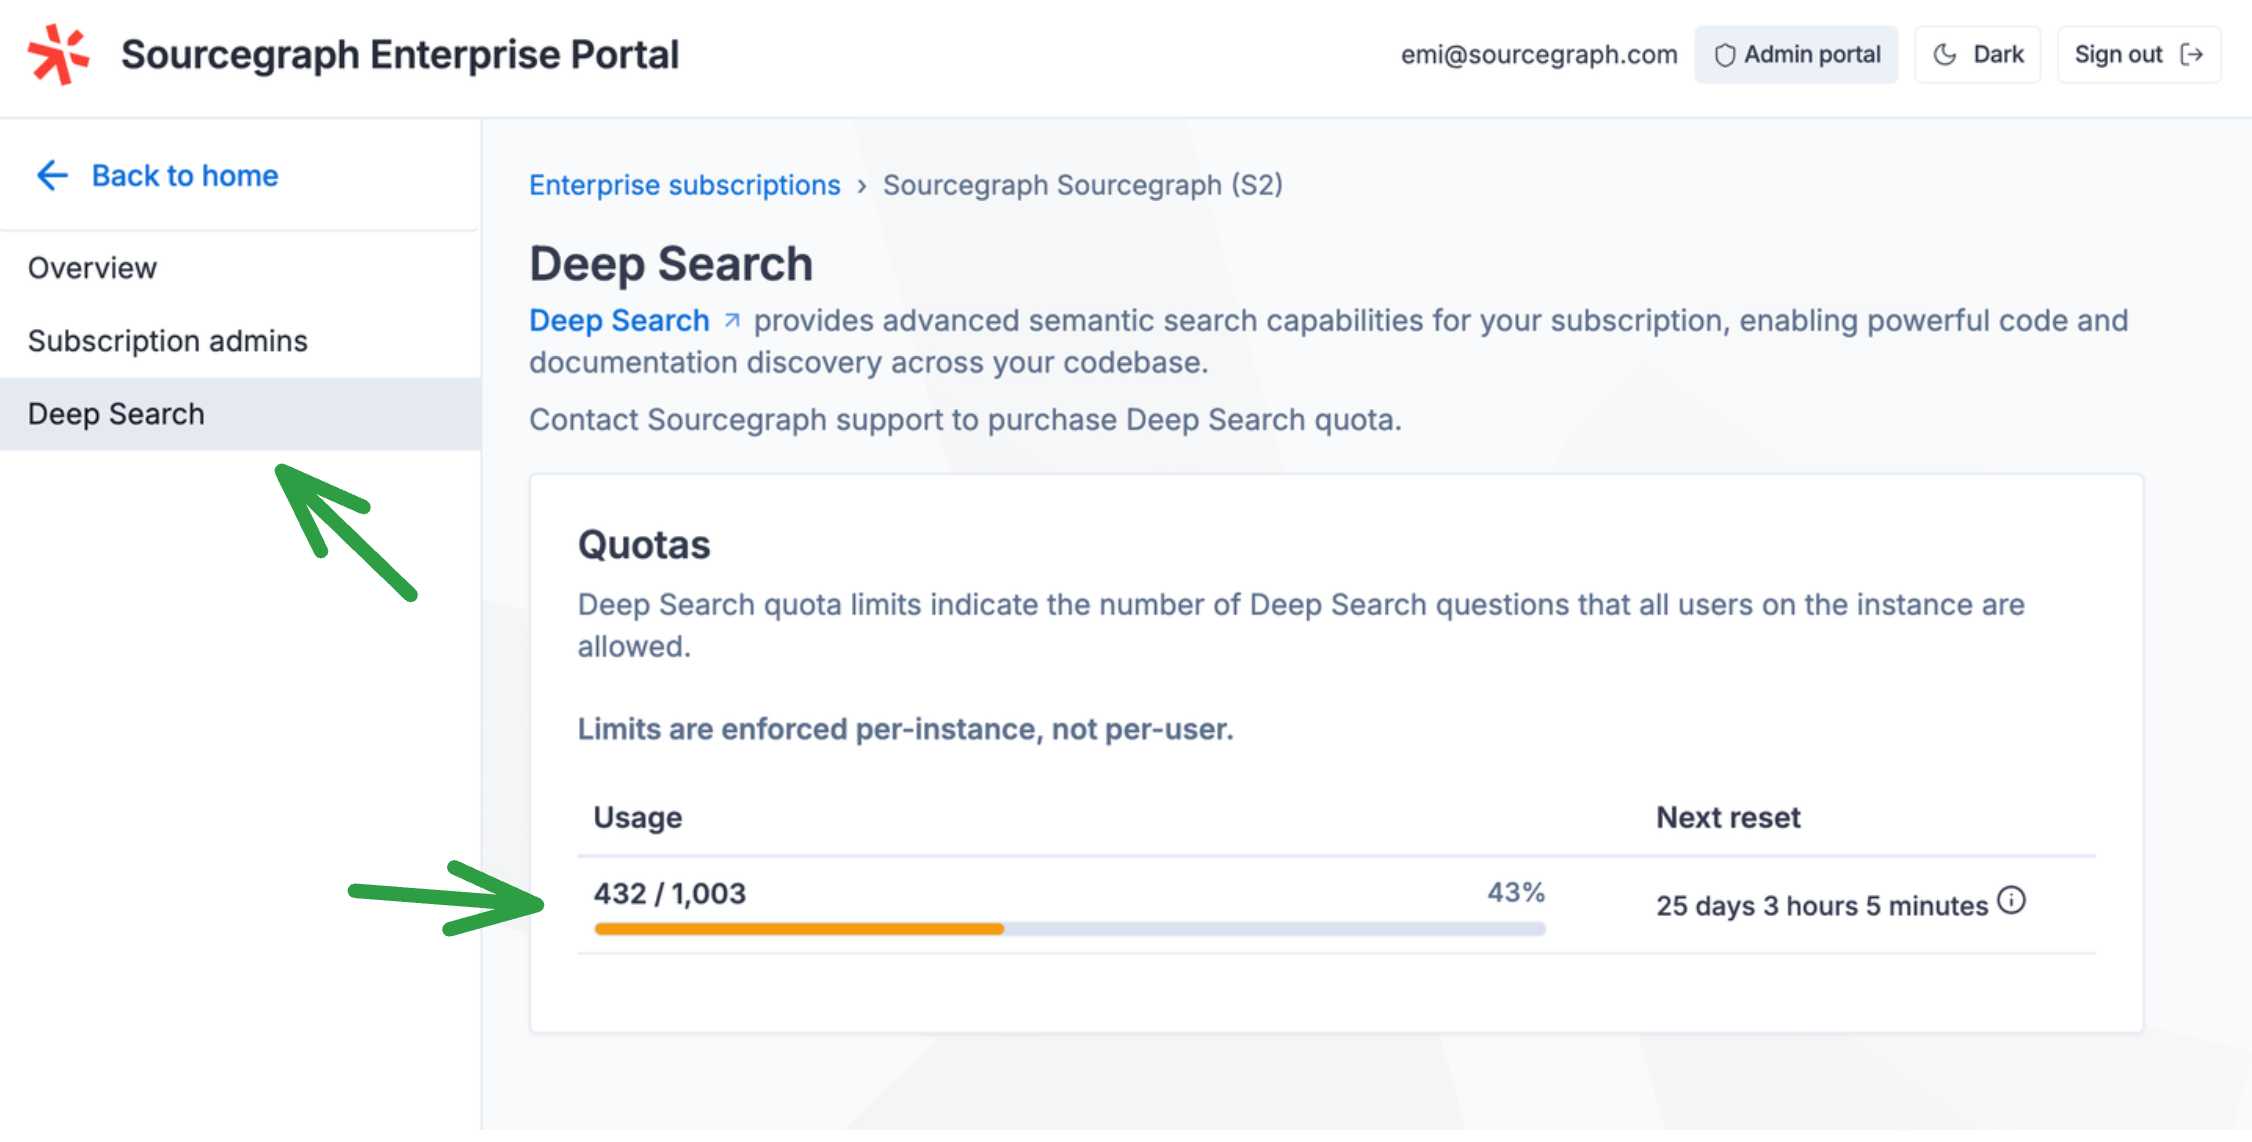Click the back arrow icon
Image resolution: width=2252 pixels, height=1142 pixels.
[52, 175]
